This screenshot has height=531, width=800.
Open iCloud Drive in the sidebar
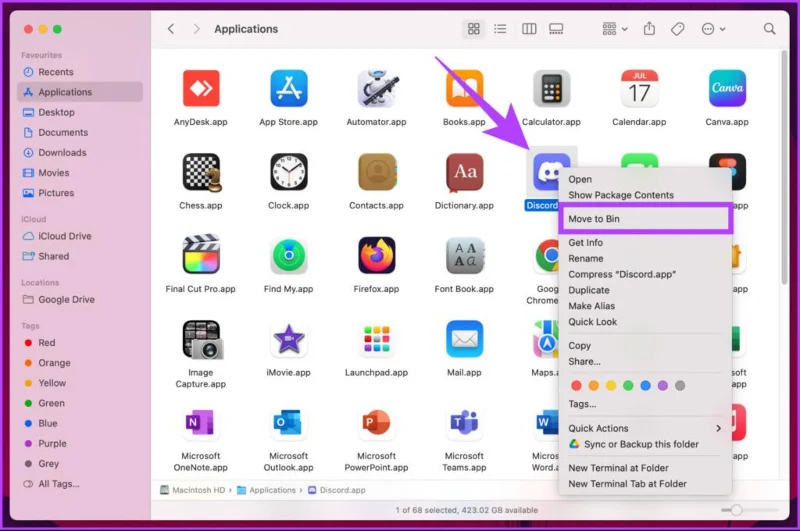(80, 236)
